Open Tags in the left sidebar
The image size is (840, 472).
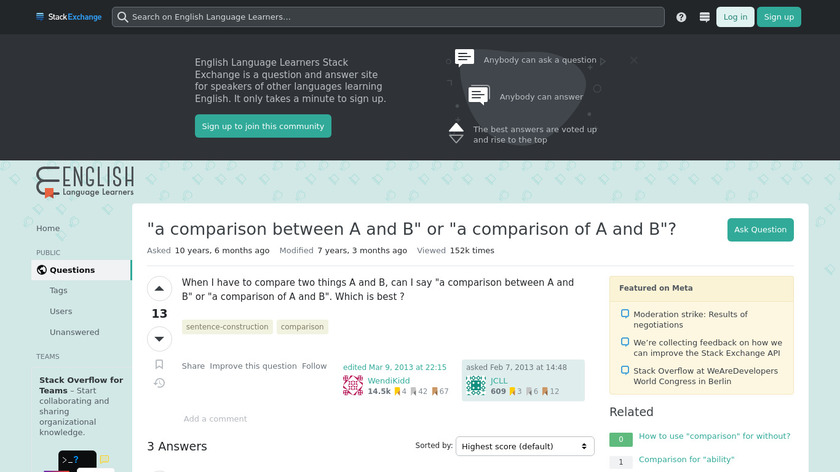58,290
